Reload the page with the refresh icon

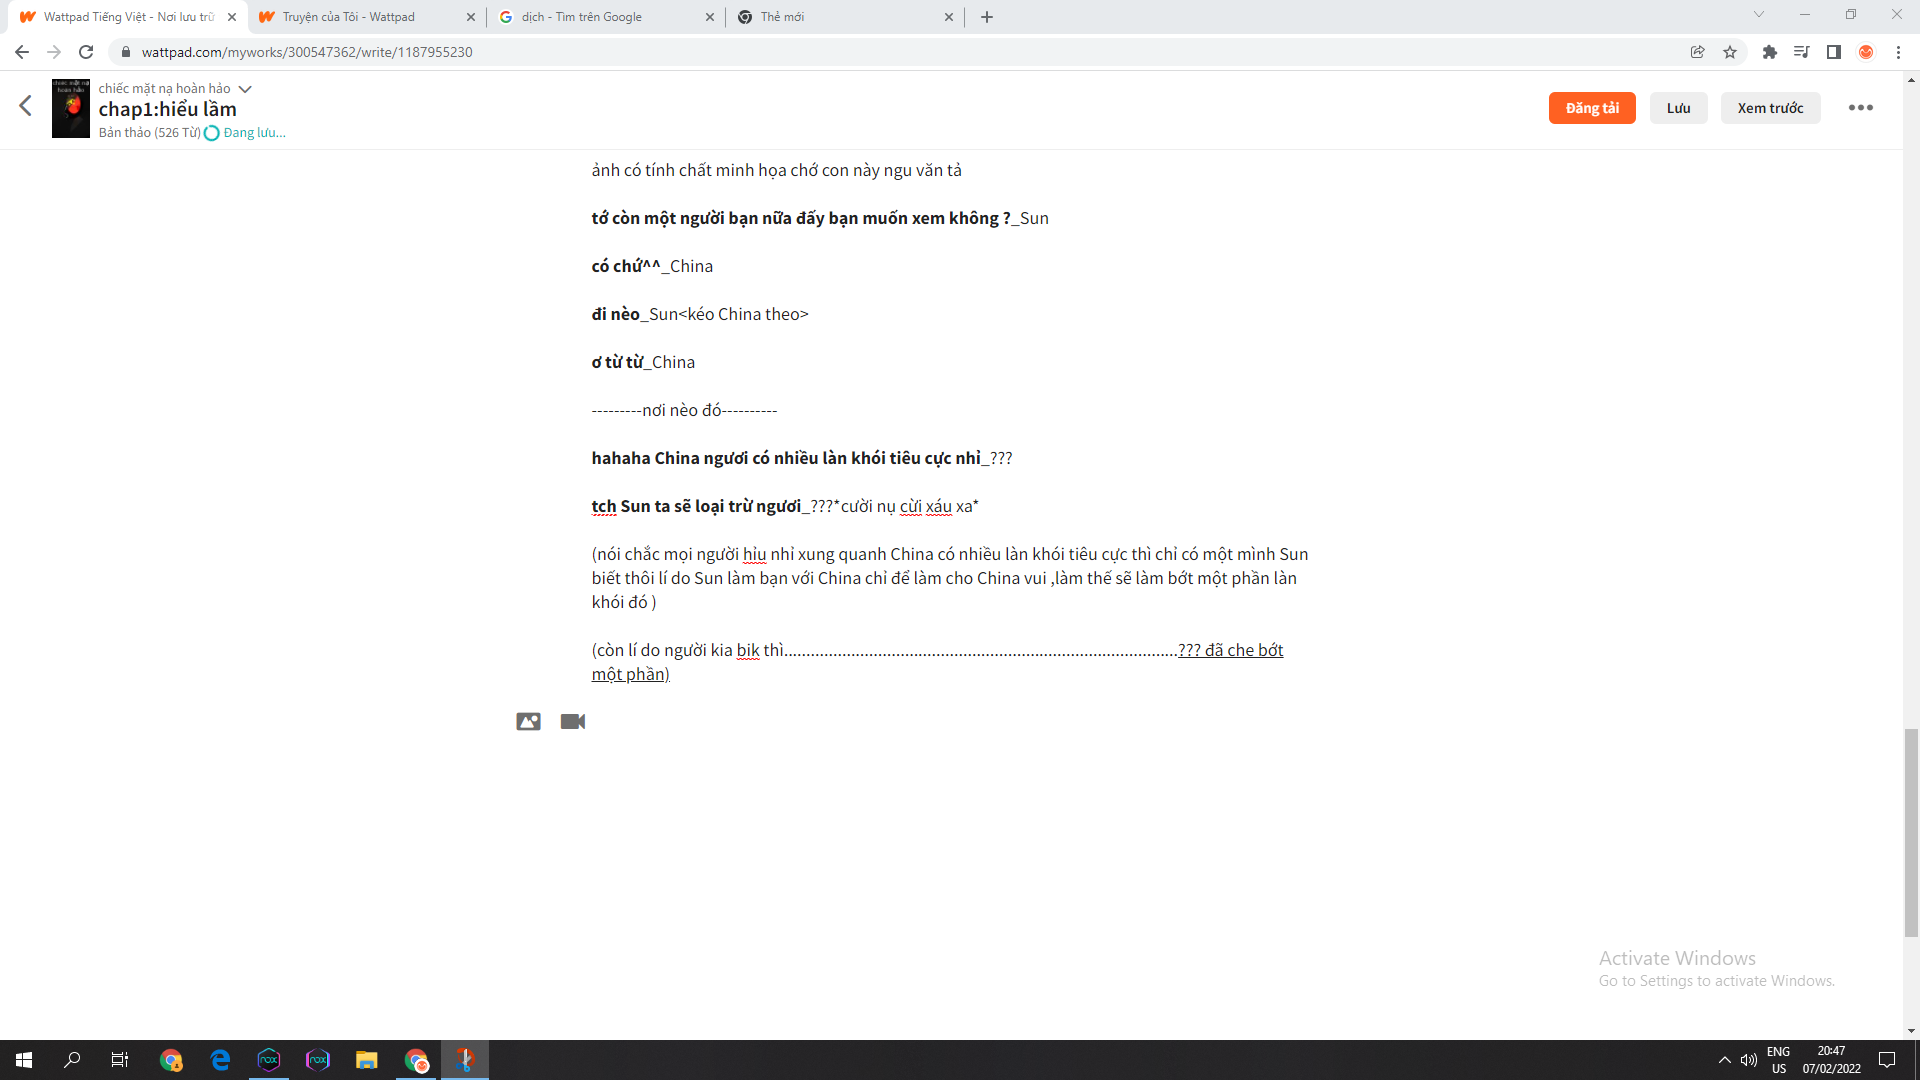[x=86, y=52]
